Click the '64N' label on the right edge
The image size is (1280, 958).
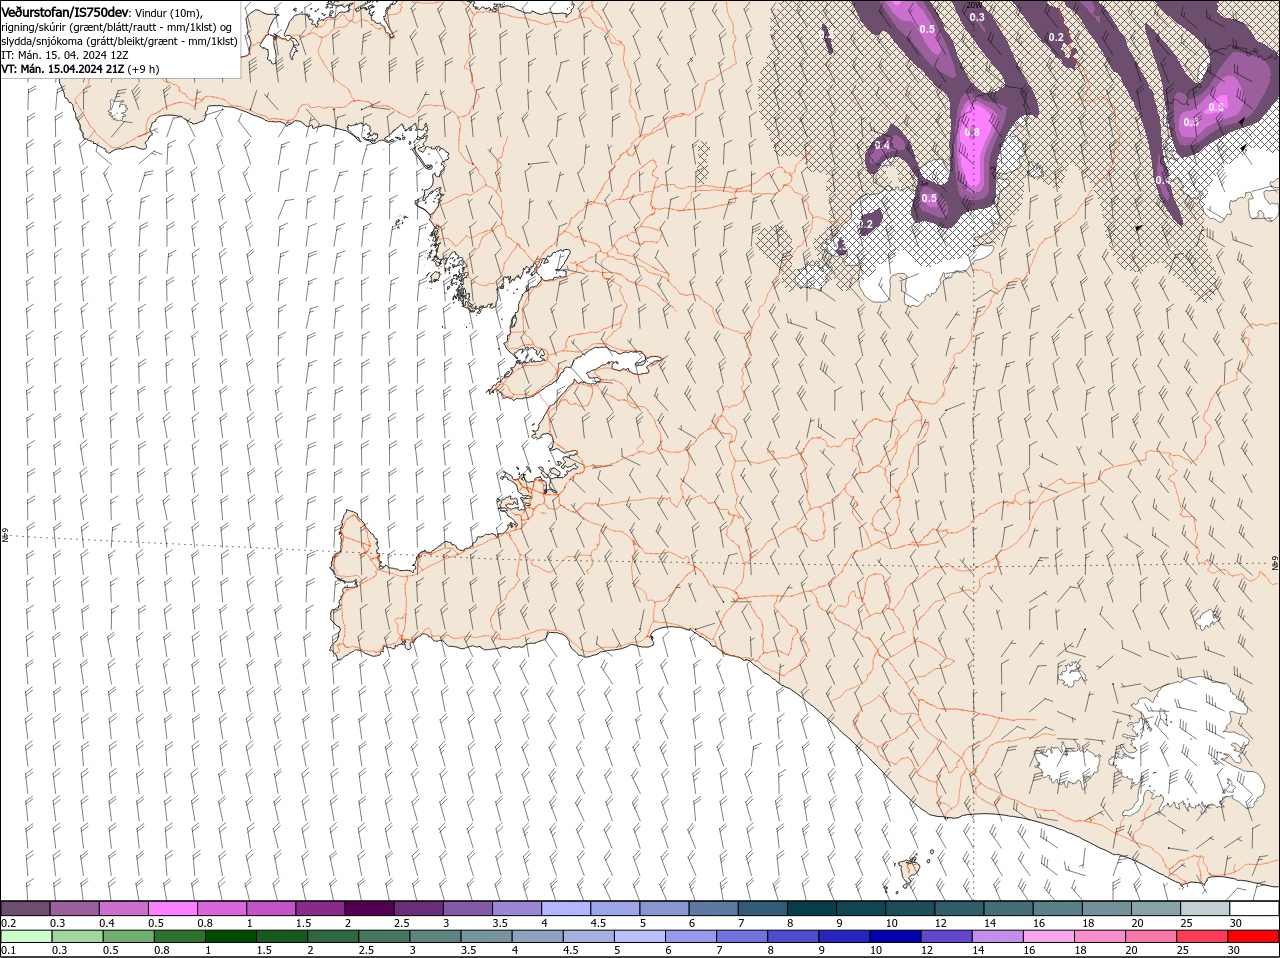pos(1276,565)
